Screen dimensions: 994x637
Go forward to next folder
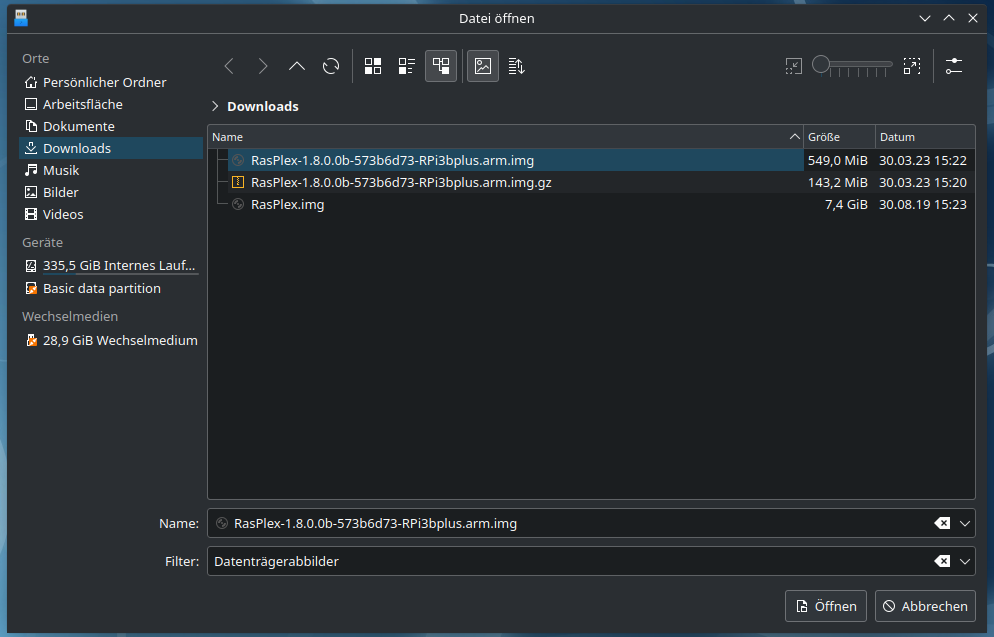coord(263,66)
